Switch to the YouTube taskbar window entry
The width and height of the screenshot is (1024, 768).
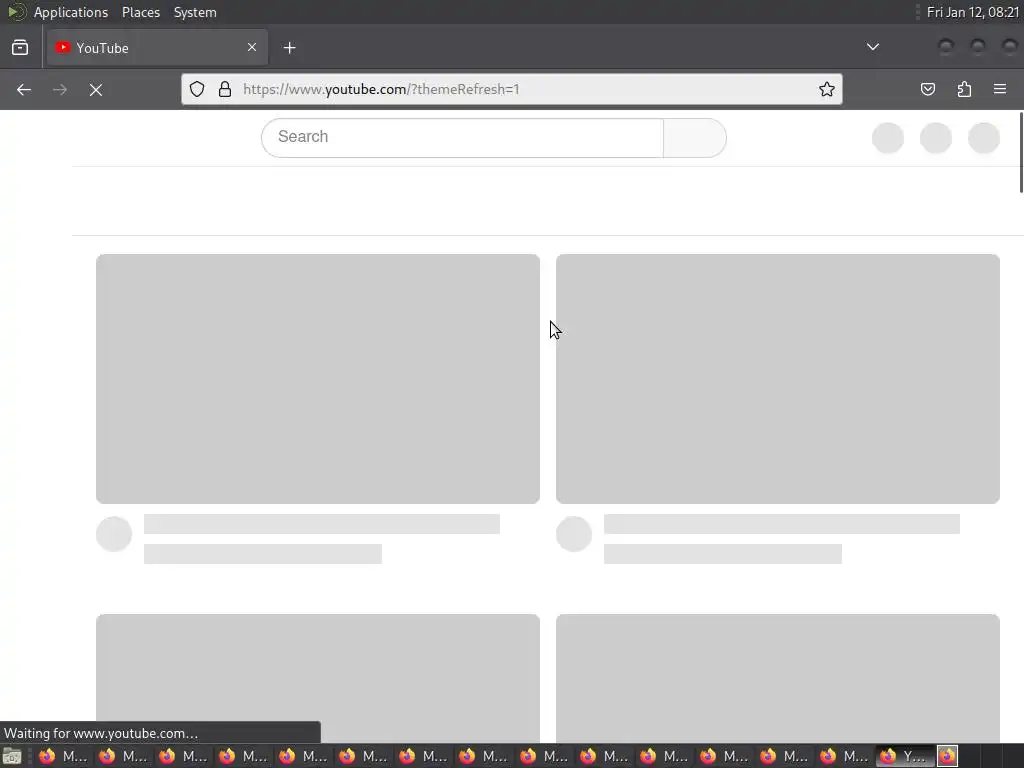coord(905,756)
